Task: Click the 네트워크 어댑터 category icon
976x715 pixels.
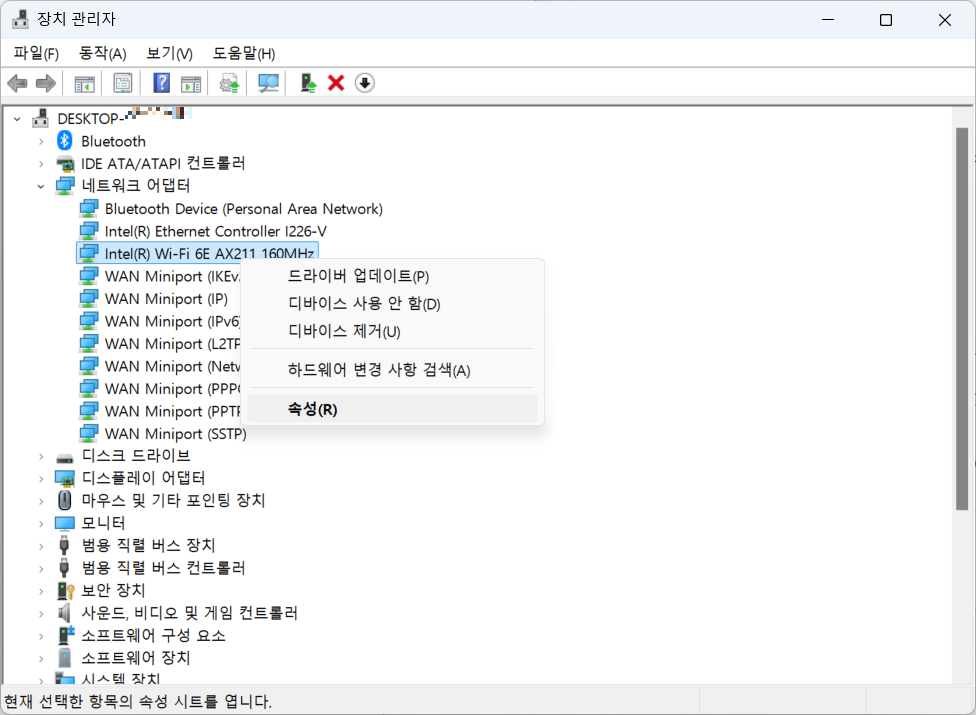Action: coord(65,185)
